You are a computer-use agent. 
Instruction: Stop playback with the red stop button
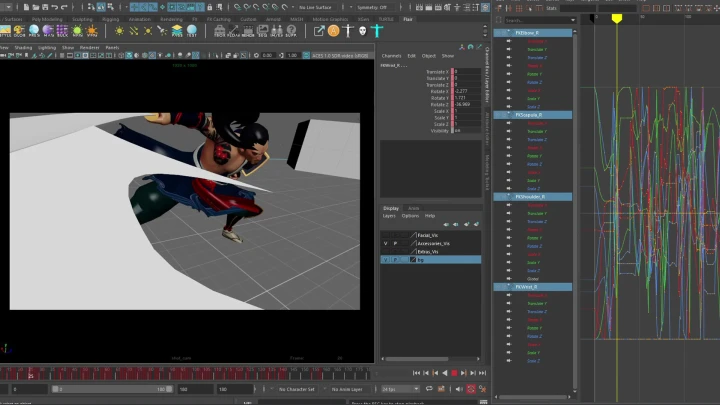tap(454, 373)
